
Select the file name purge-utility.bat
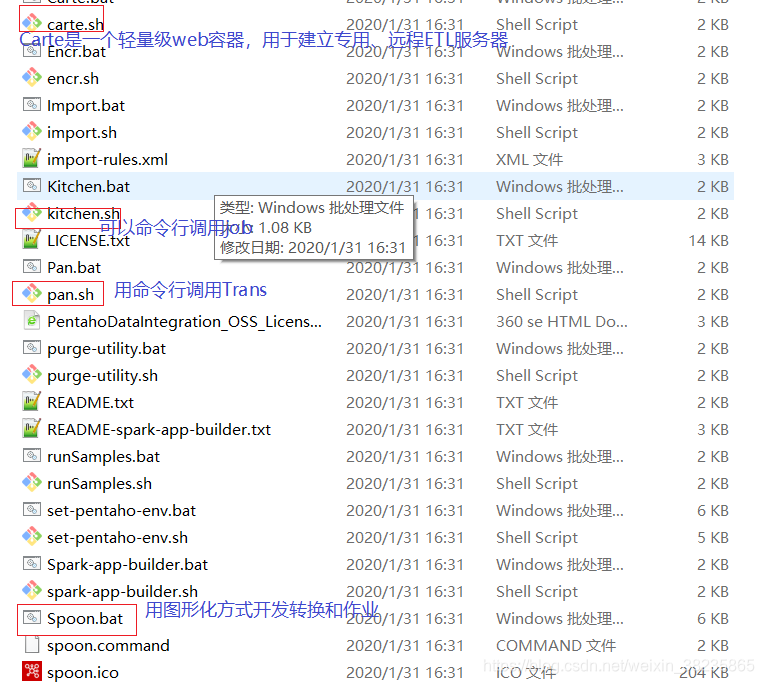[106, 349]
